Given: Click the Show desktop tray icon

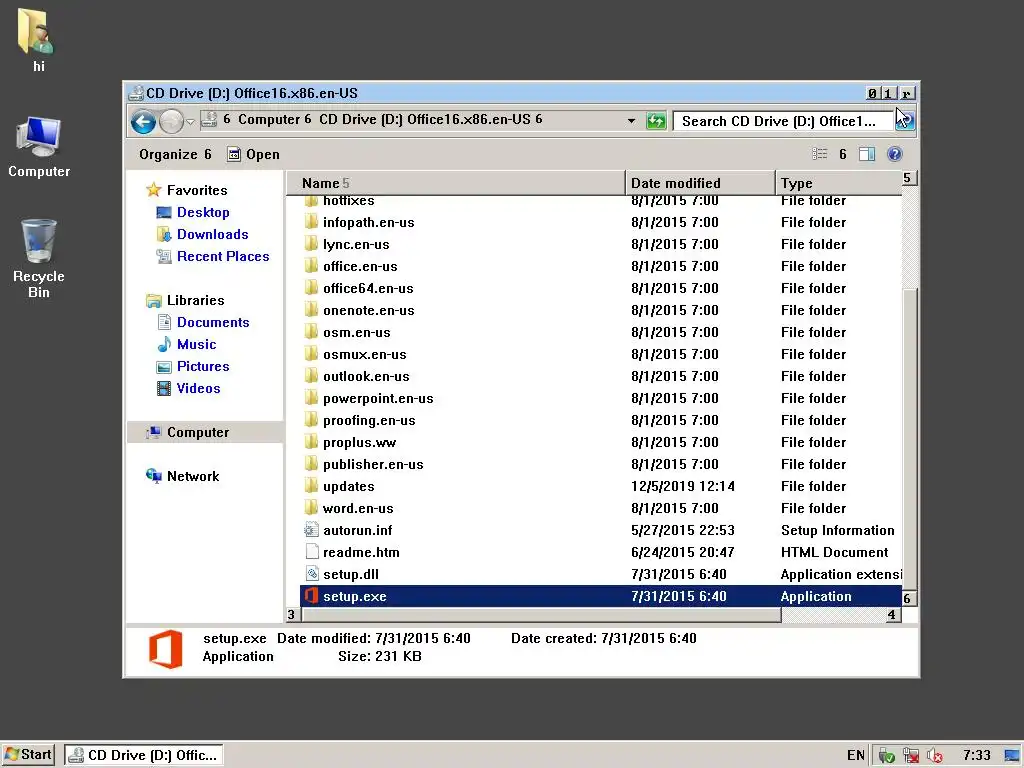Looking at the screenshot, I should (x=1012, y=756).
